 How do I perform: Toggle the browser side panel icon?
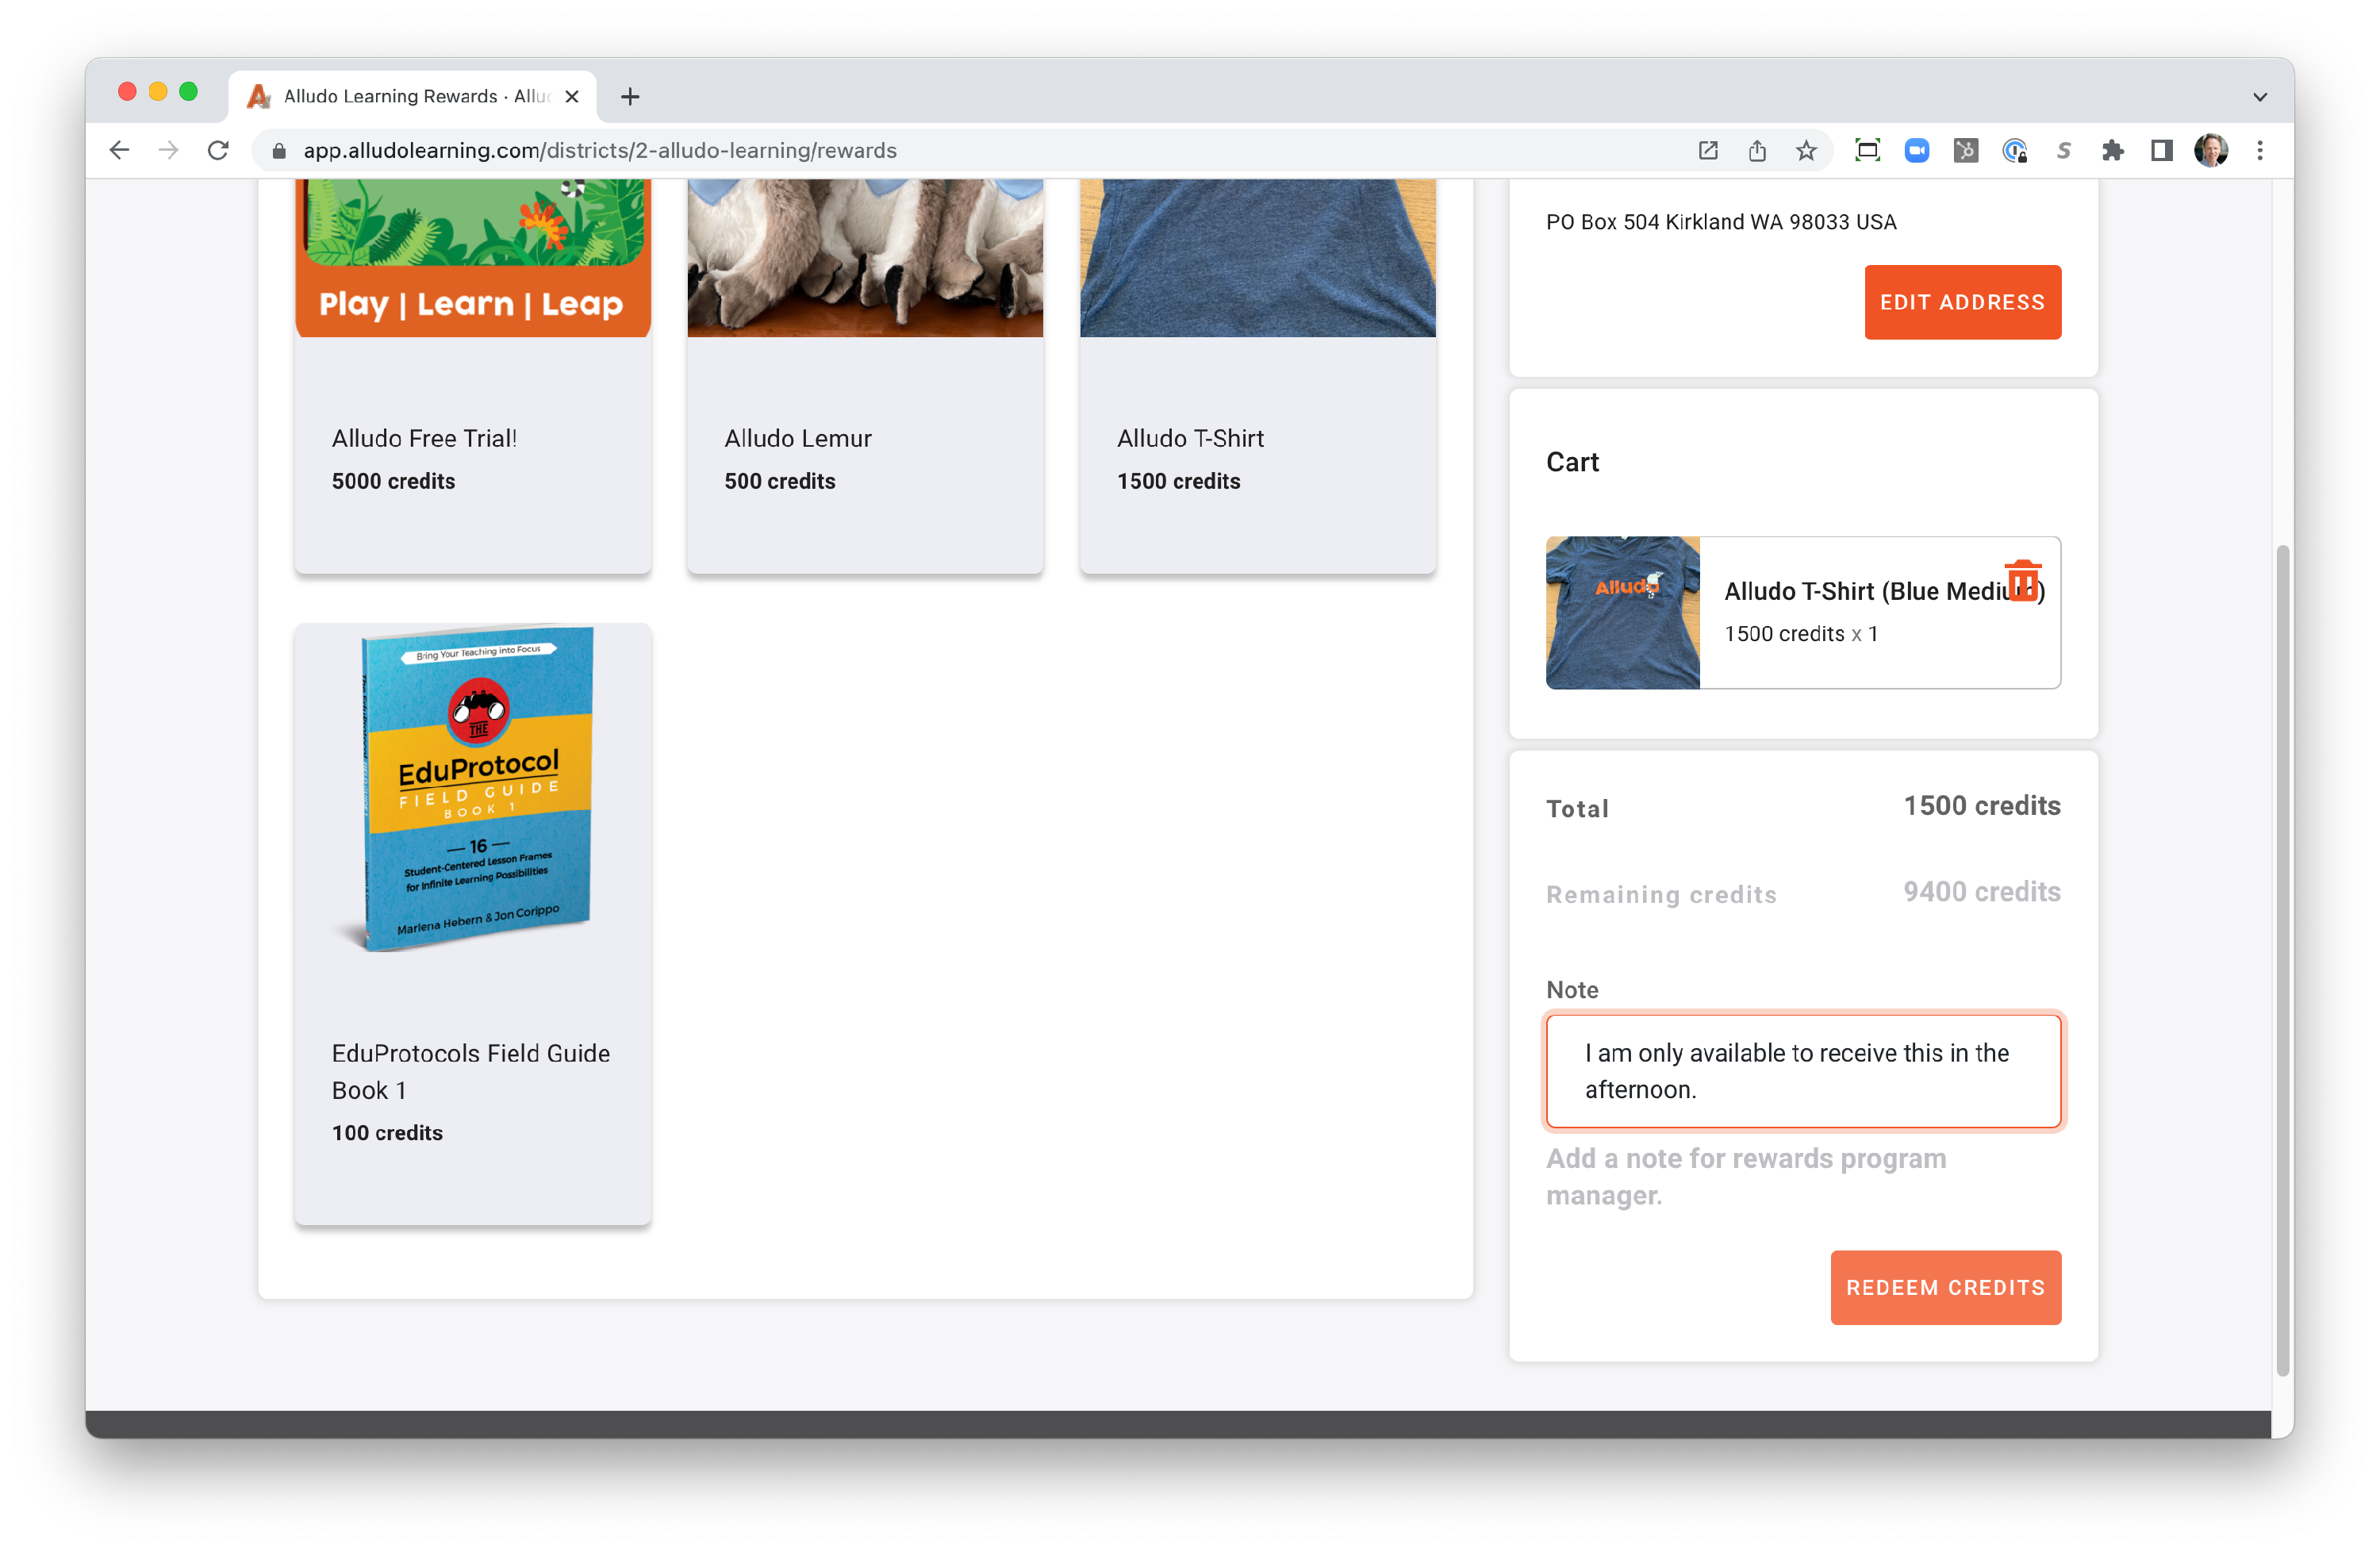pos(2161,150)
